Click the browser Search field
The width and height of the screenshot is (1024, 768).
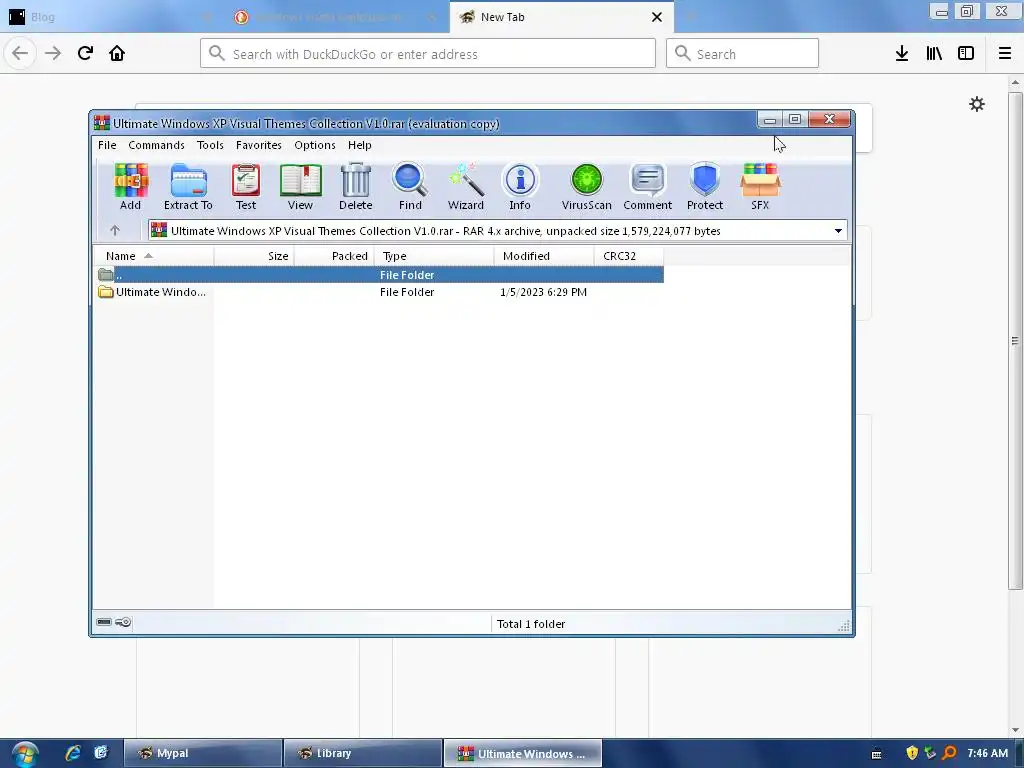click(x=742, y=53)
